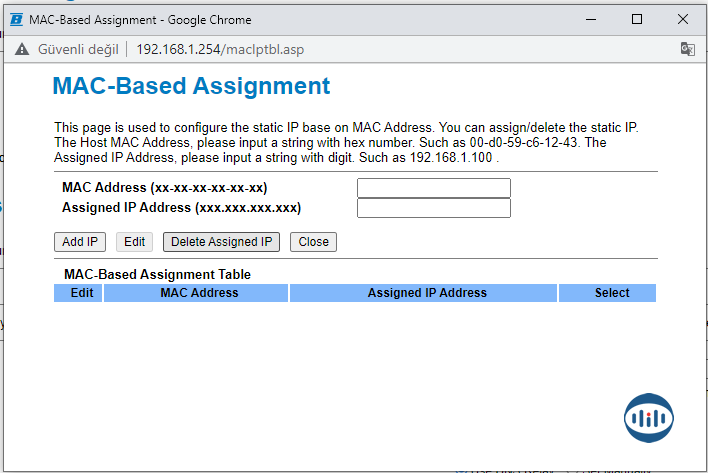Maximize the Chrome popup window
The height and width of the screenshot is (473, 708).
pyautogui.click(x=637, y=19)
